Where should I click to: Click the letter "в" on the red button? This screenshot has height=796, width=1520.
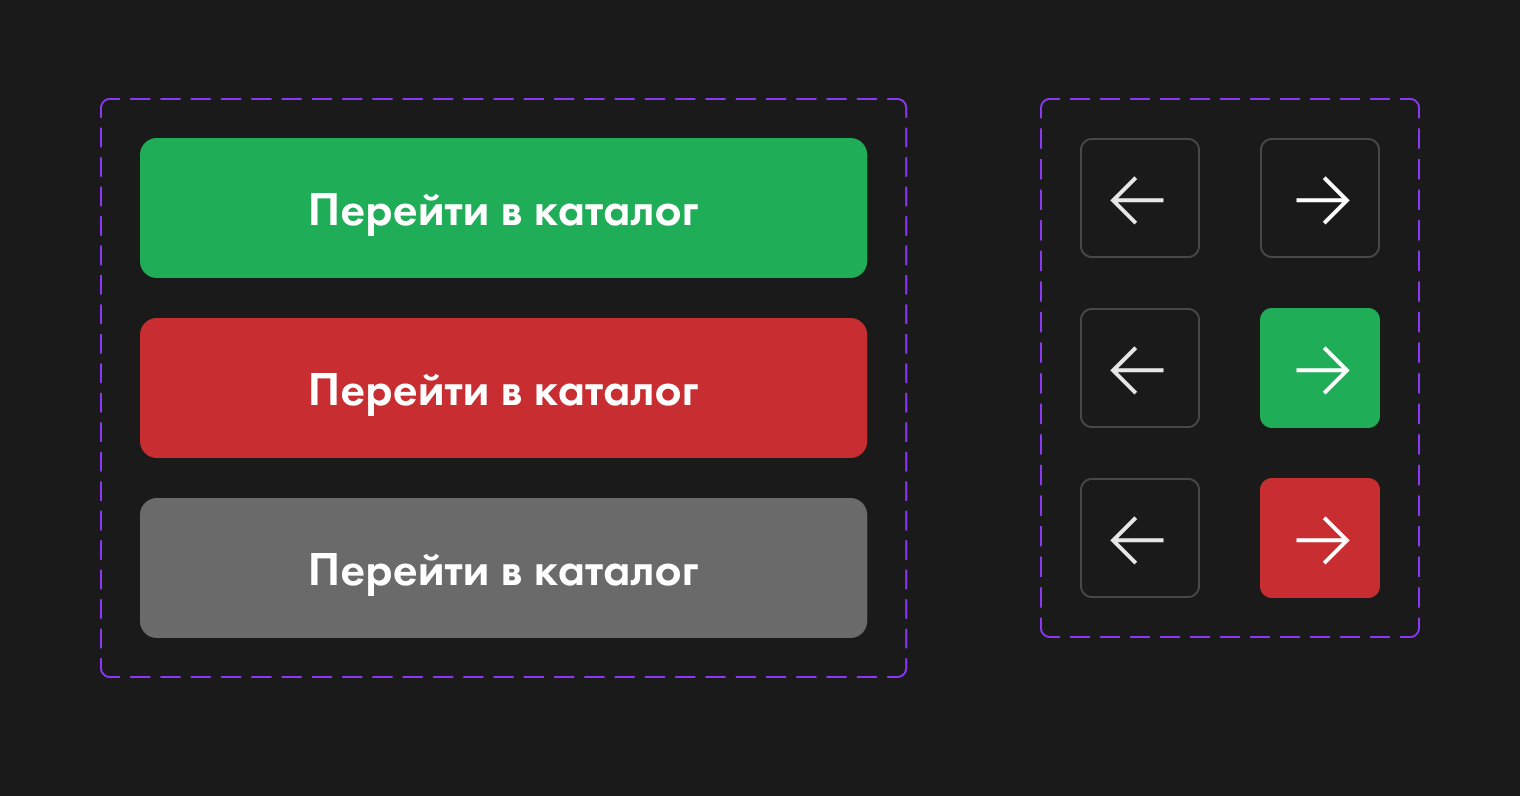(x=511, y=393)
